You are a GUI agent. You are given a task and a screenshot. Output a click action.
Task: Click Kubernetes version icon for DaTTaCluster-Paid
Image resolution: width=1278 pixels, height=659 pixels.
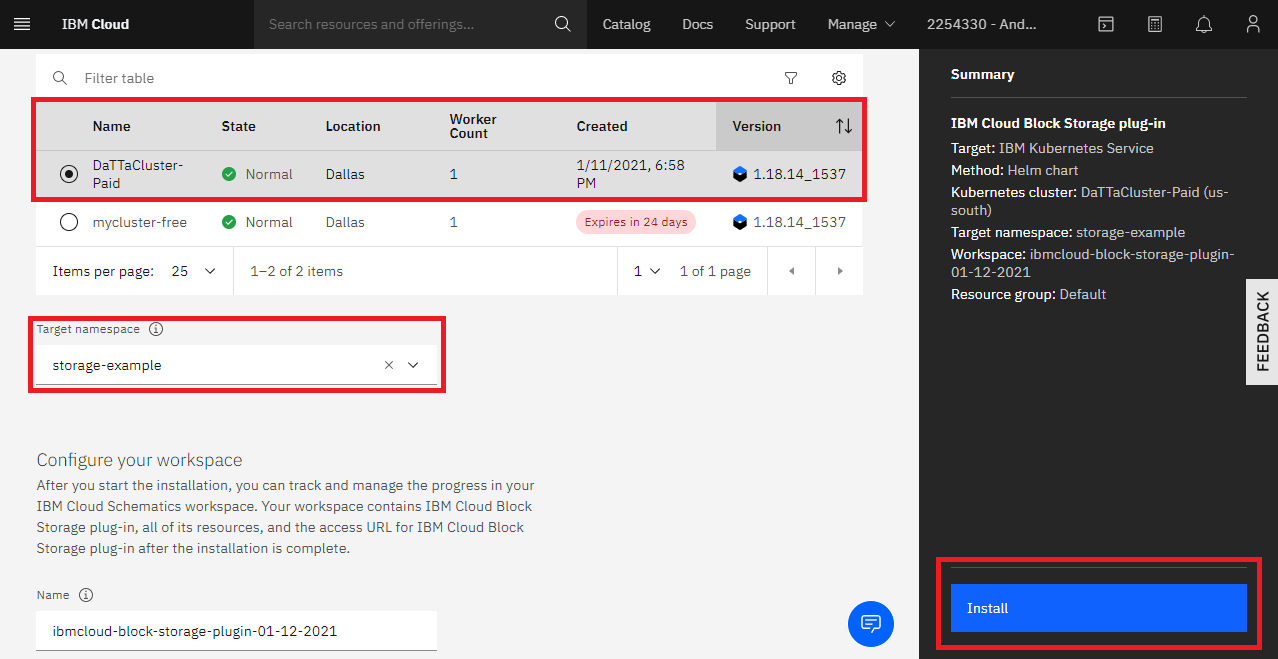point(740,174)
